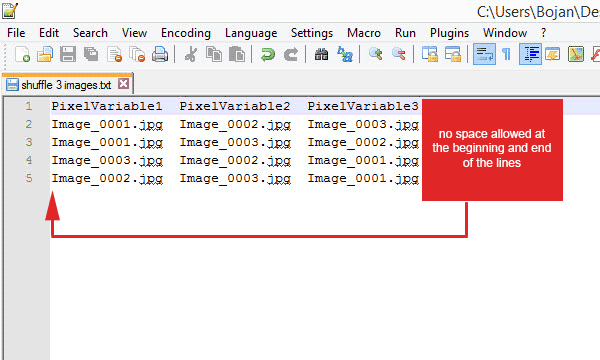
Task: Click Image_0002.jpg on line 3
Action: point(363,142)
